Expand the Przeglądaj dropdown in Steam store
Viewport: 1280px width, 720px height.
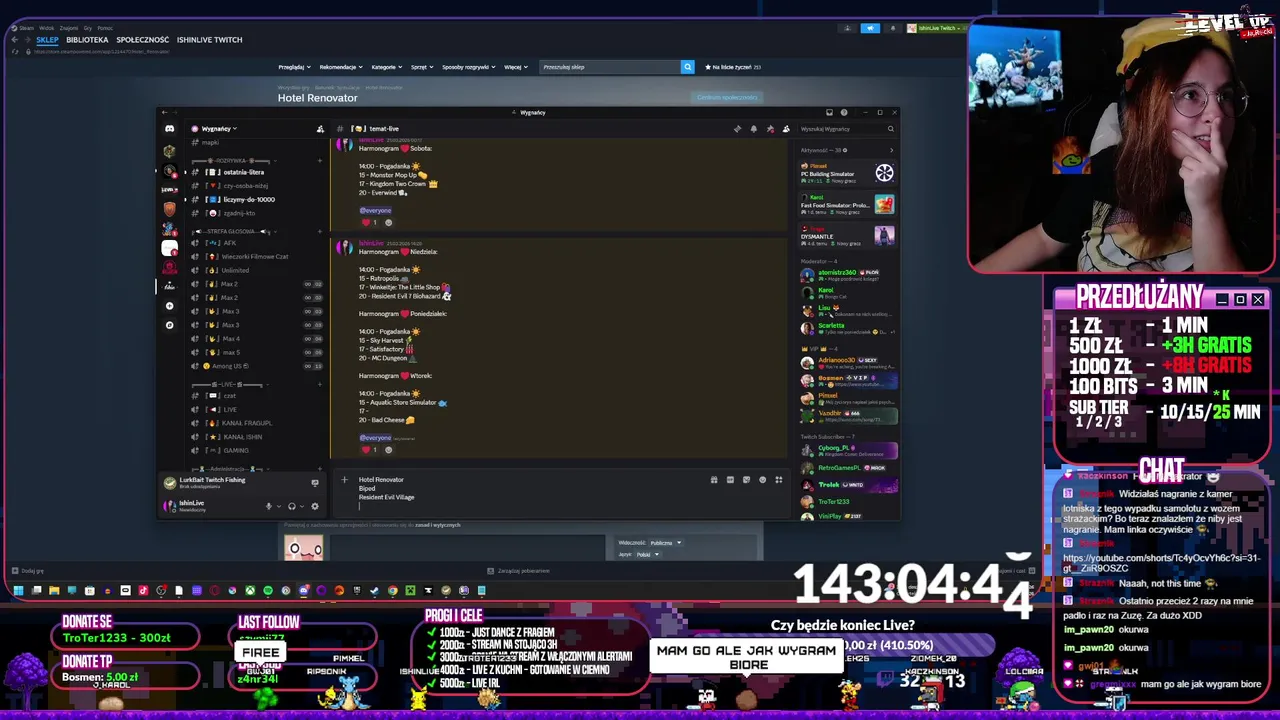pyautogui.click(x=293, y=67)
